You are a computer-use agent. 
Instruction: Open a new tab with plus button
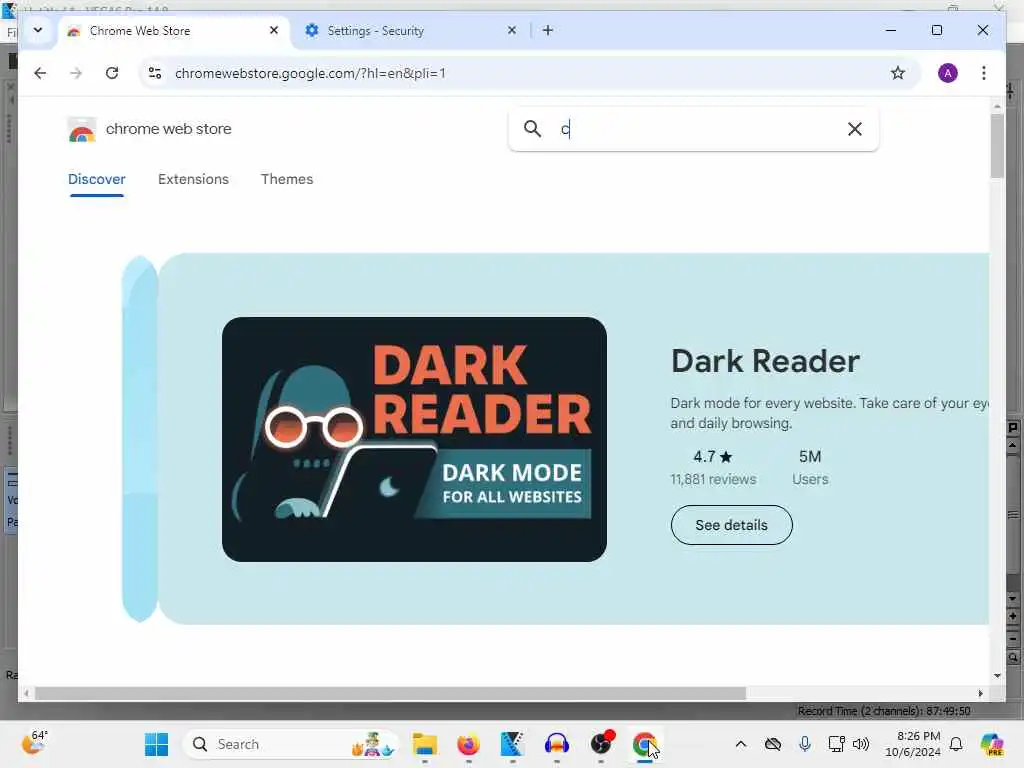[x=548, y=30]
